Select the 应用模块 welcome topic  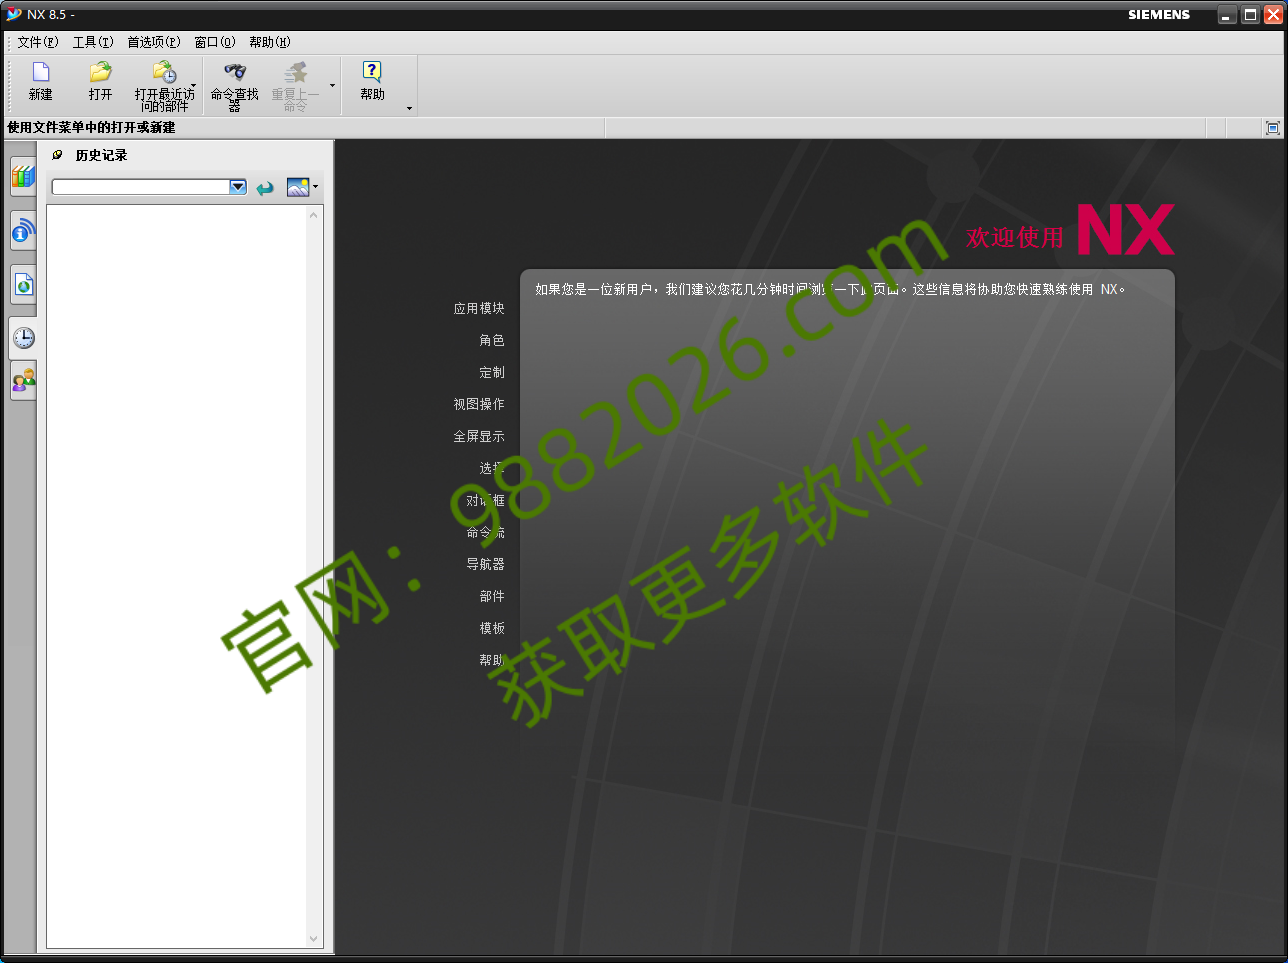tap(479, 308)
